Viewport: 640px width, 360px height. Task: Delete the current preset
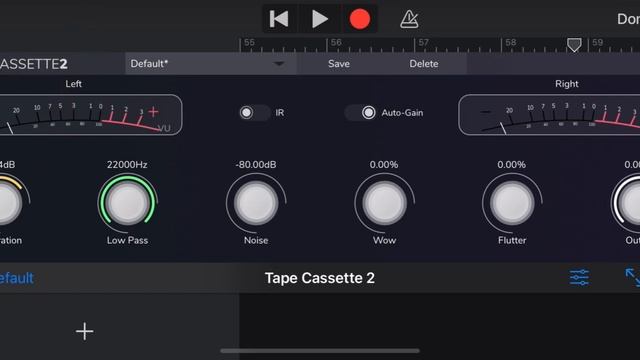(x=424, y=64)
